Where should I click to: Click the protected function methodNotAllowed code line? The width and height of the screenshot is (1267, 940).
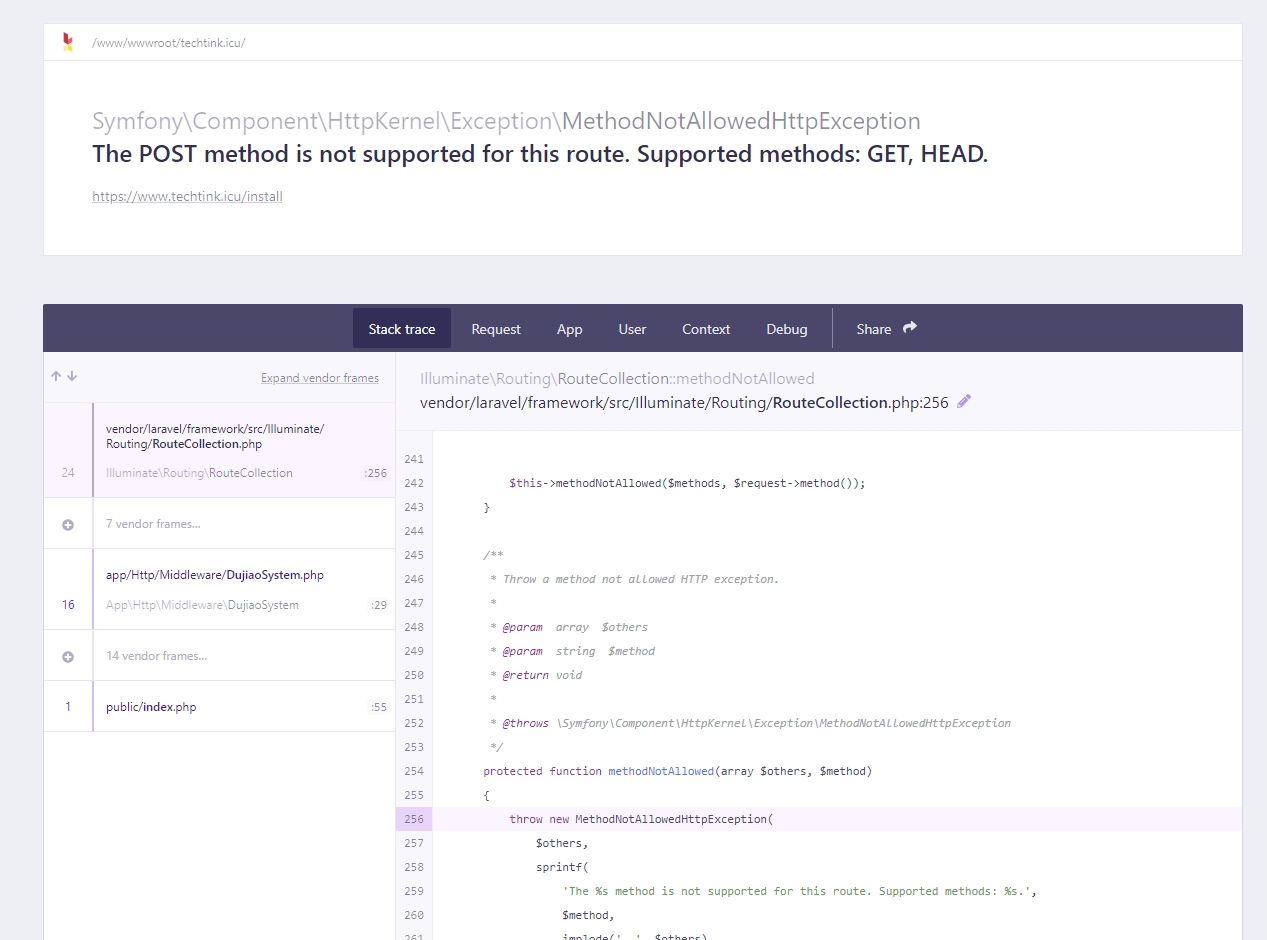tap(677, 771)
